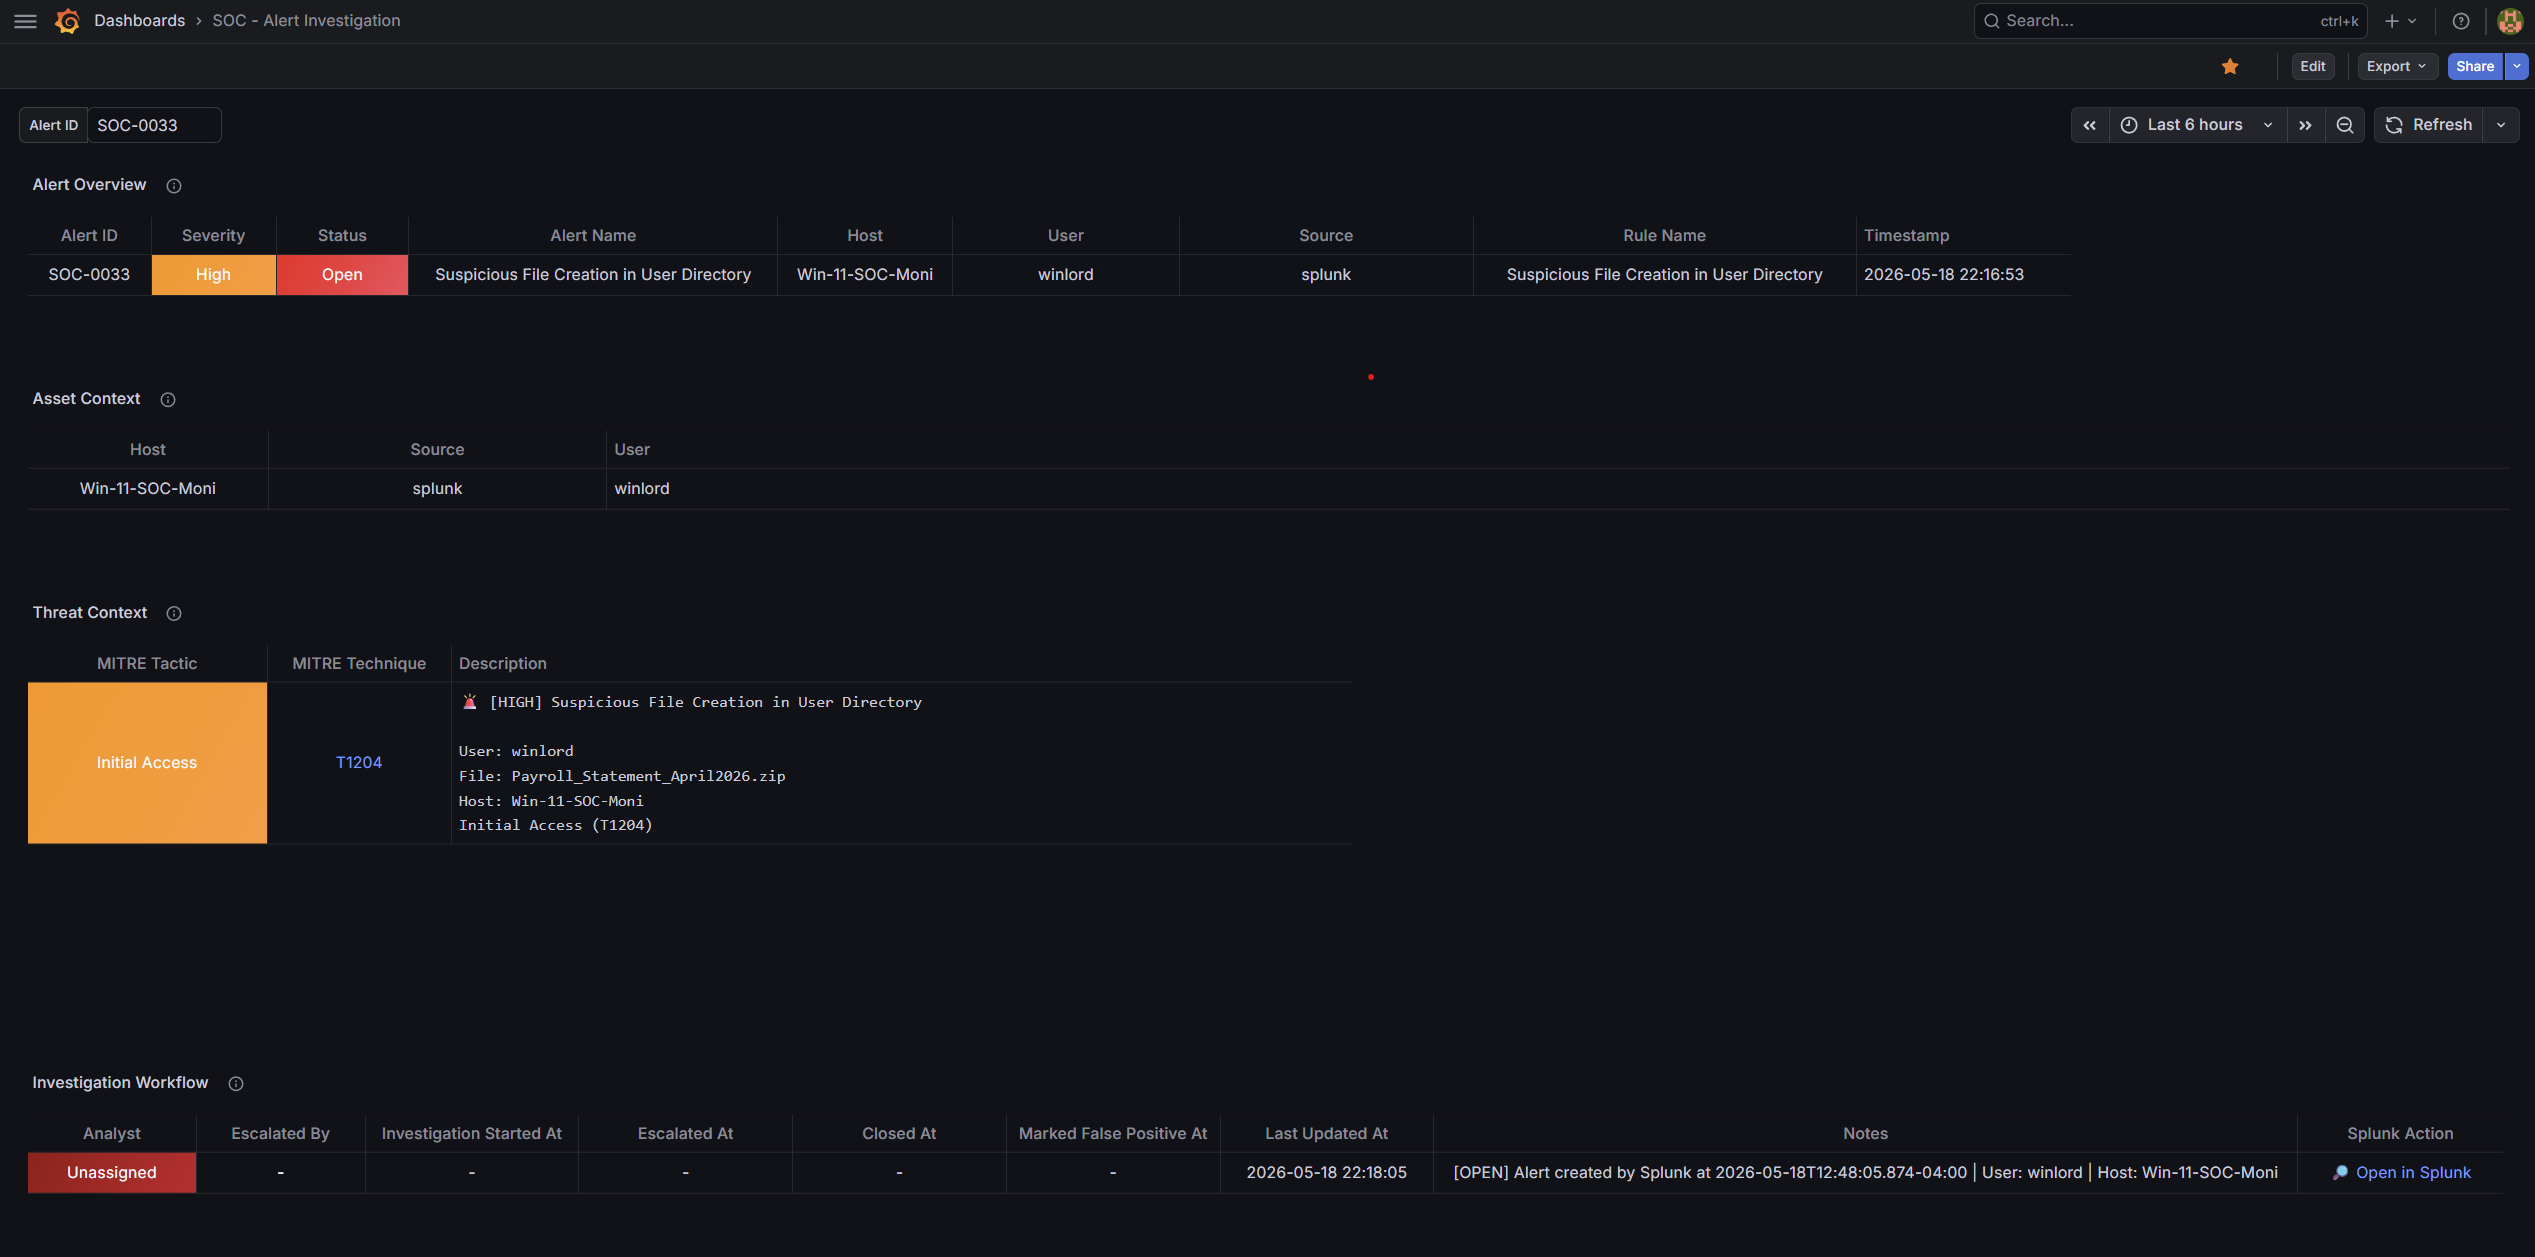
Task: Click the red Unassigned analyst cell
Action: (112, 1172)
